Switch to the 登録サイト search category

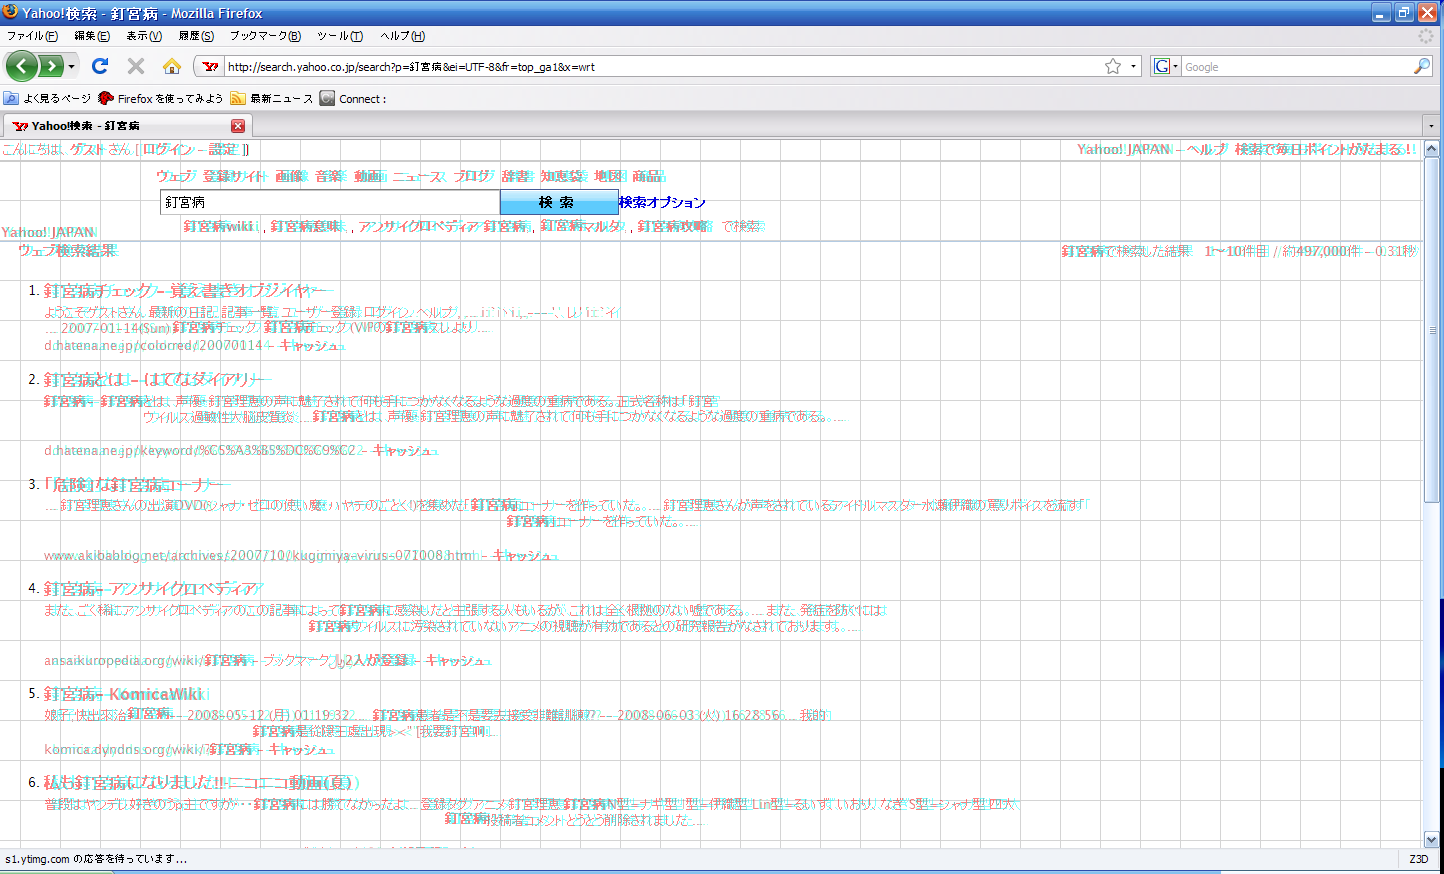tap(235, 176)
